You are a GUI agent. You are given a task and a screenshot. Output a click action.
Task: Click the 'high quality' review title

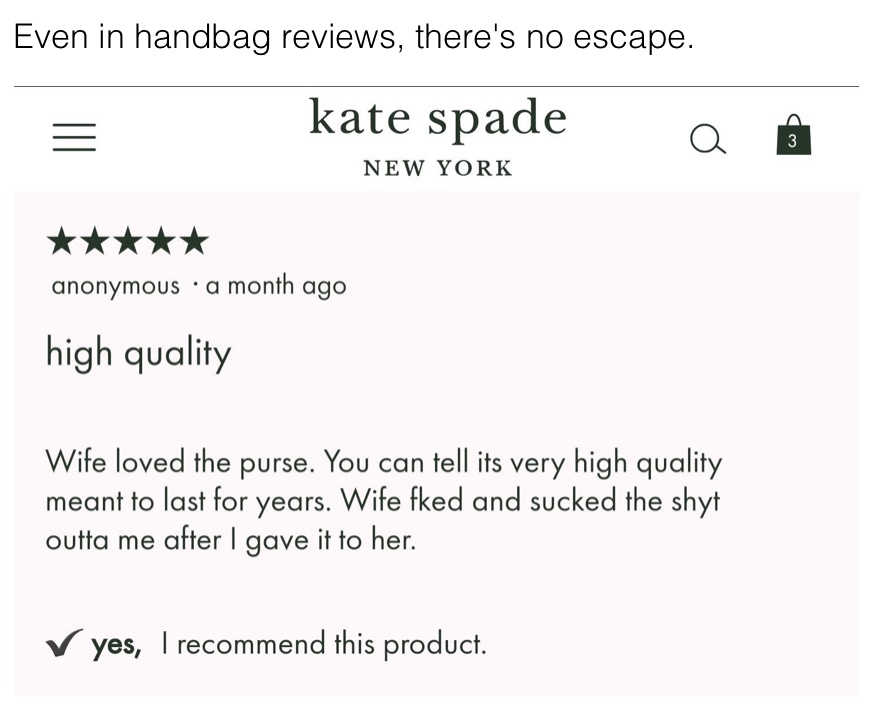coord(139,353)
